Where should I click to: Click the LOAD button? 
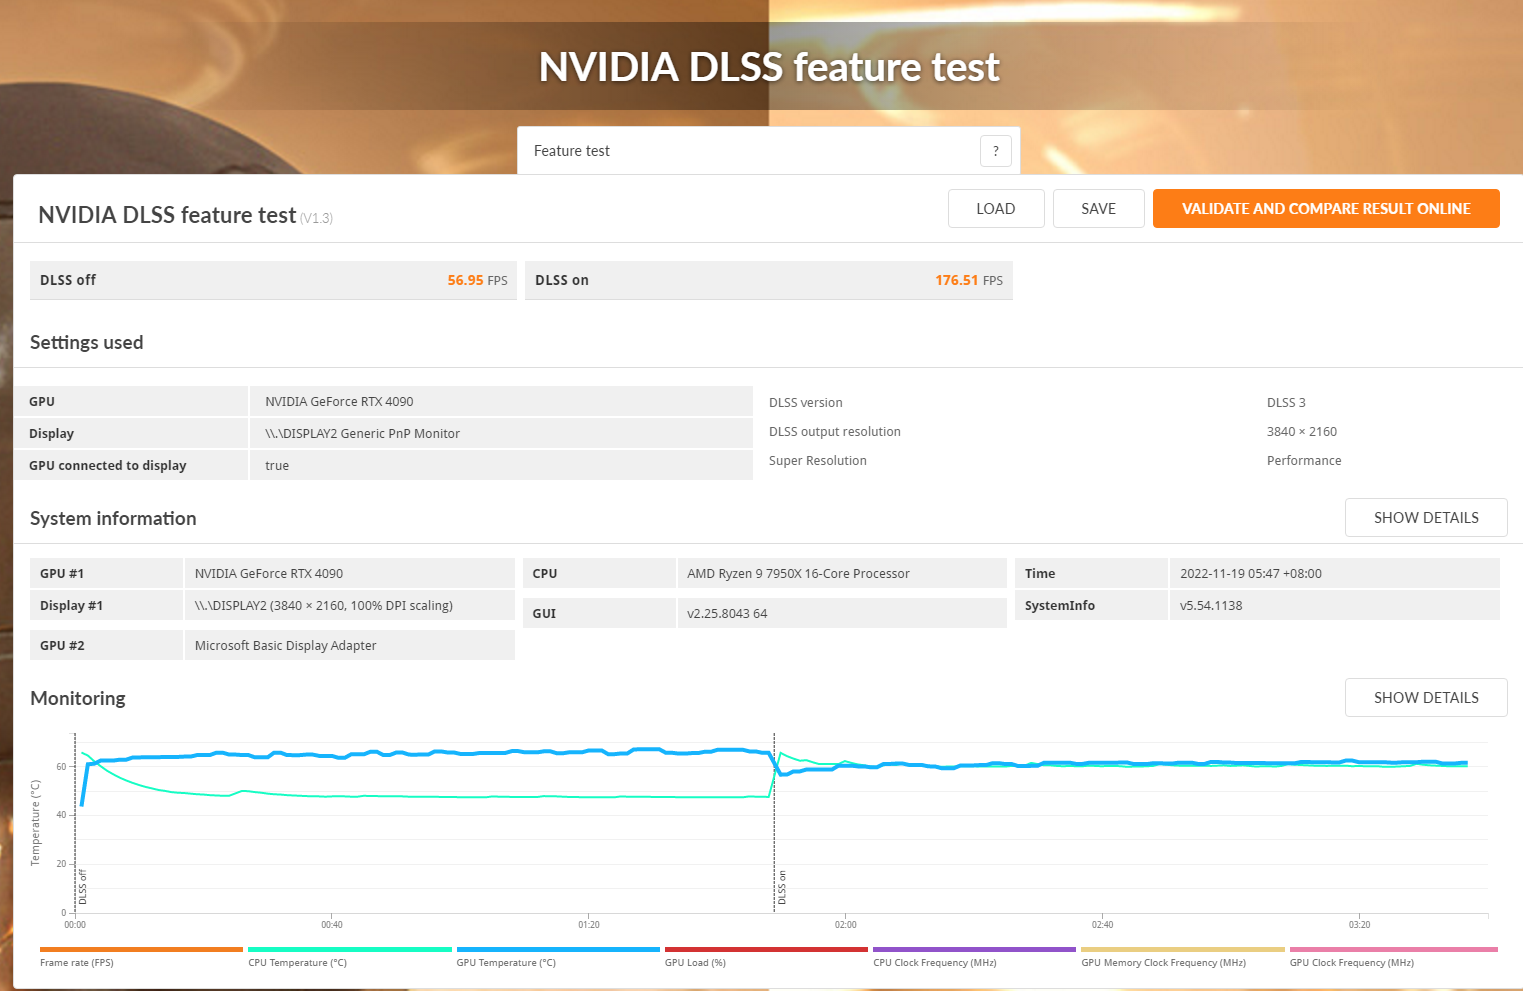coord(996,209)
